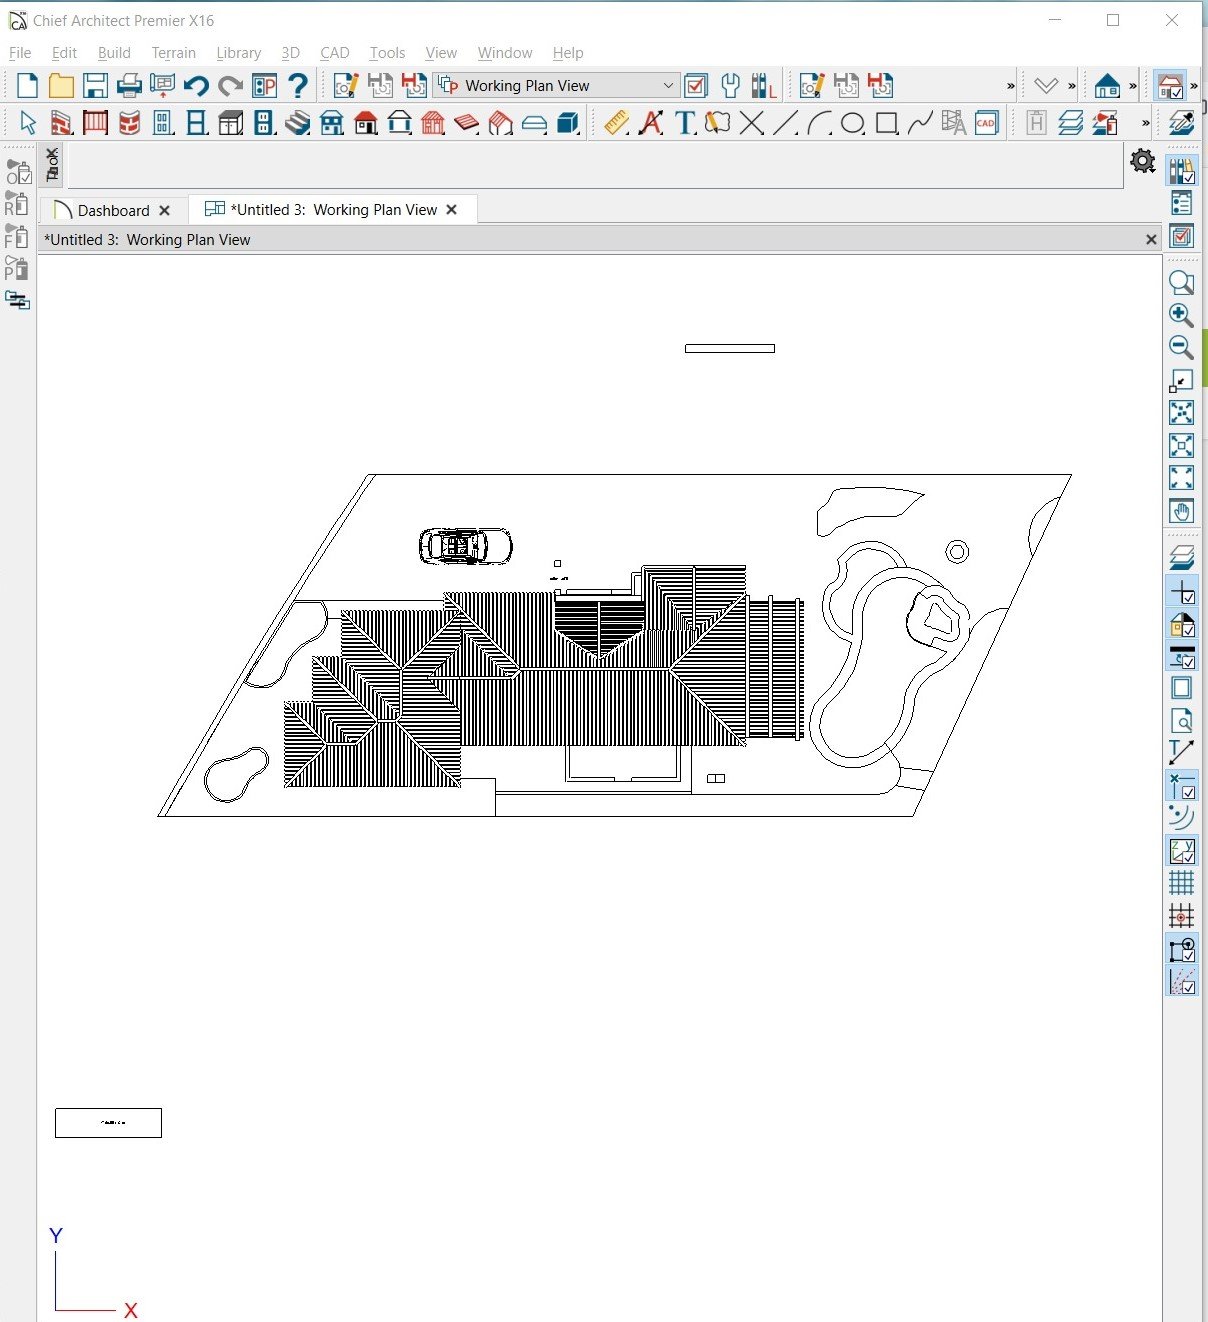
Task: Toggle the Object Snaps button
Action: tap(1181, 950)
